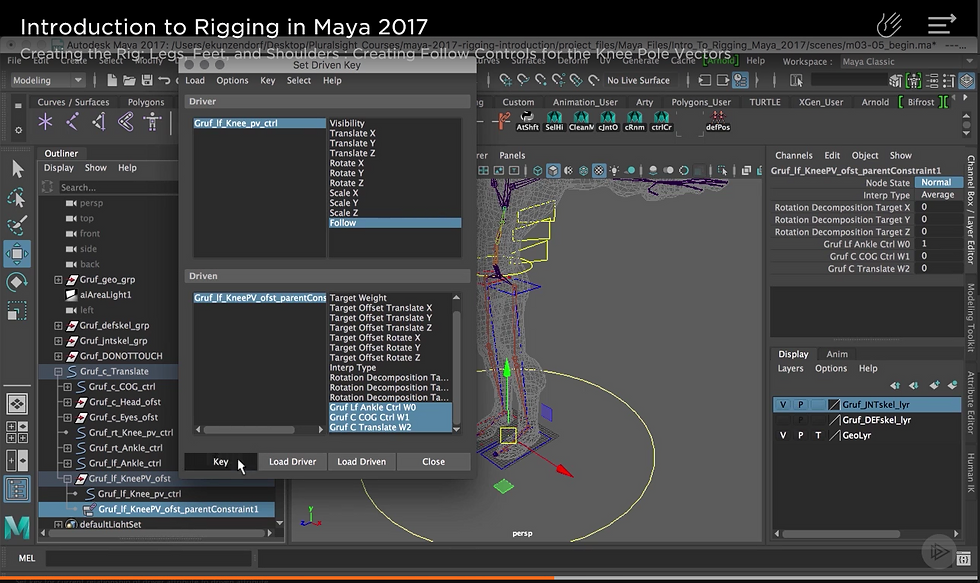Toggle T template mode for GeoLyr
The height and width of the screenshot is (583, 980).
pos(818,435)
